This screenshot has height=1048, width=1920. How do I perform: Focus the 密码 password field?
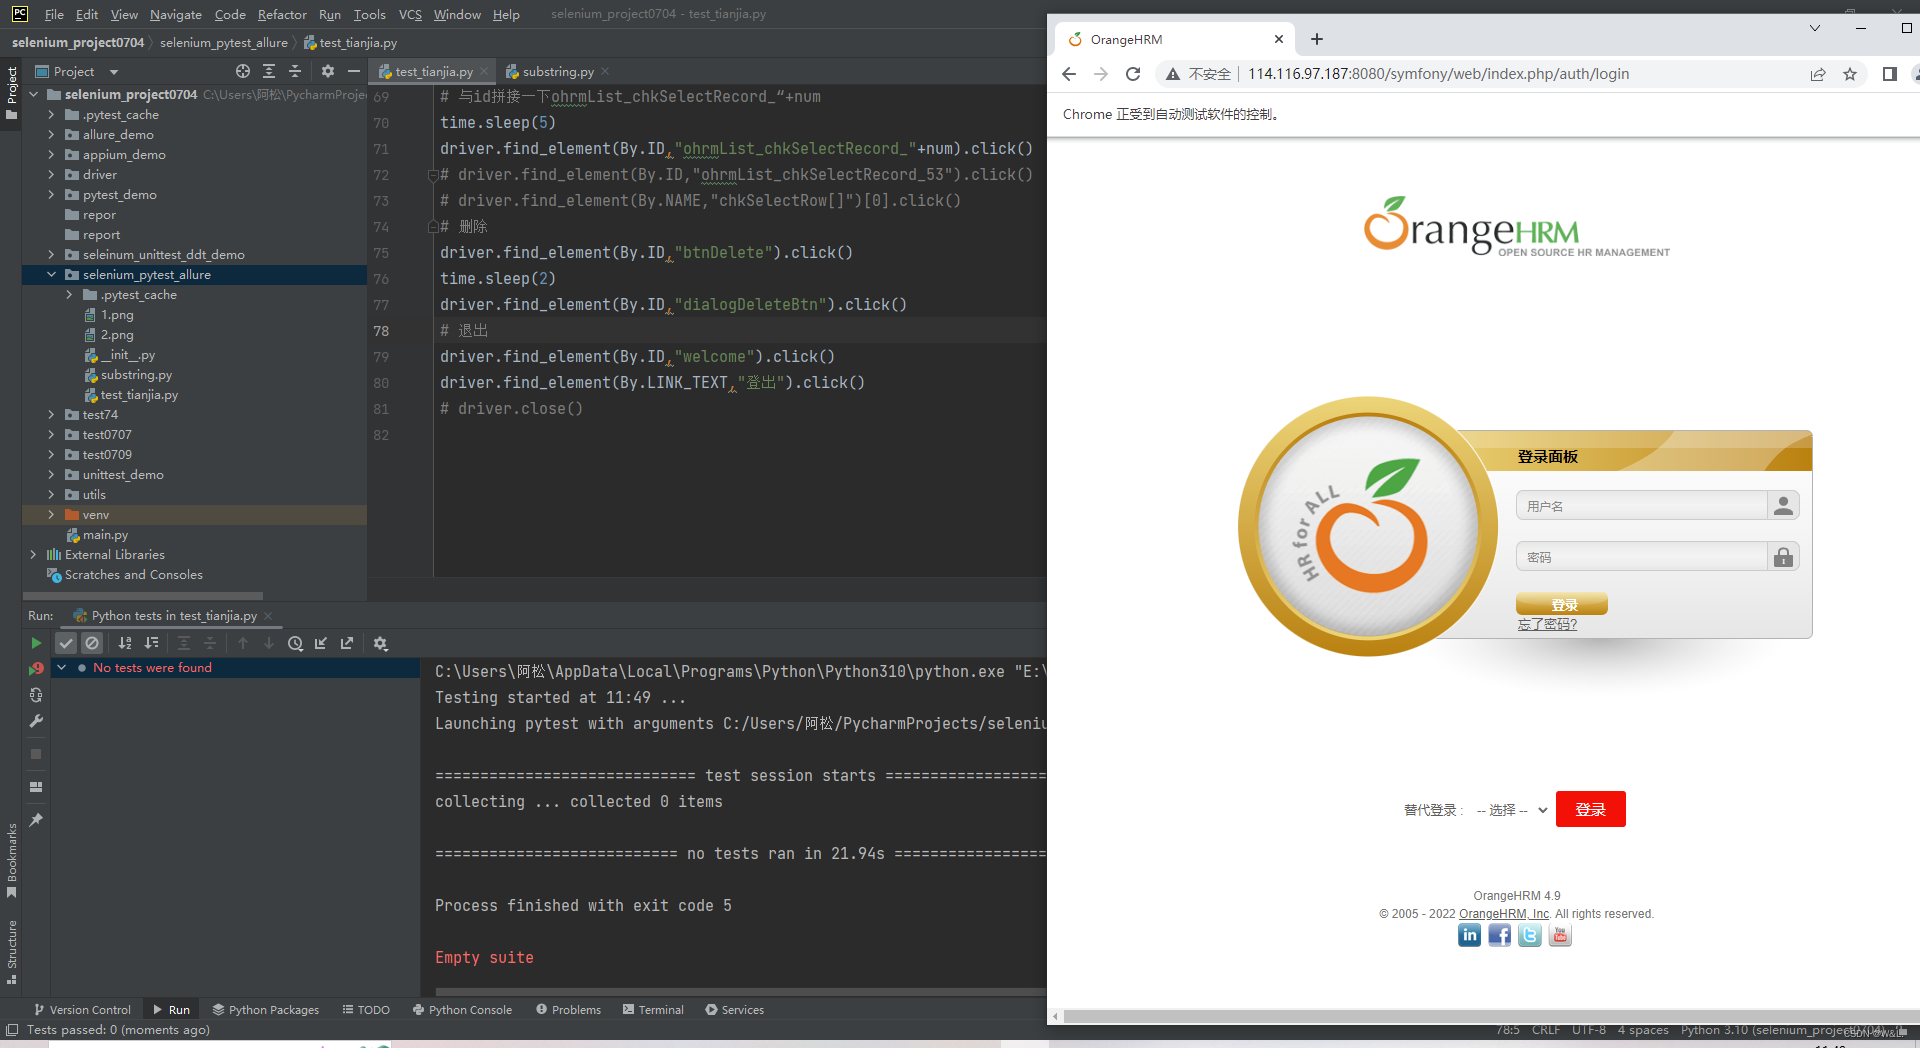tap(1642, 557)
